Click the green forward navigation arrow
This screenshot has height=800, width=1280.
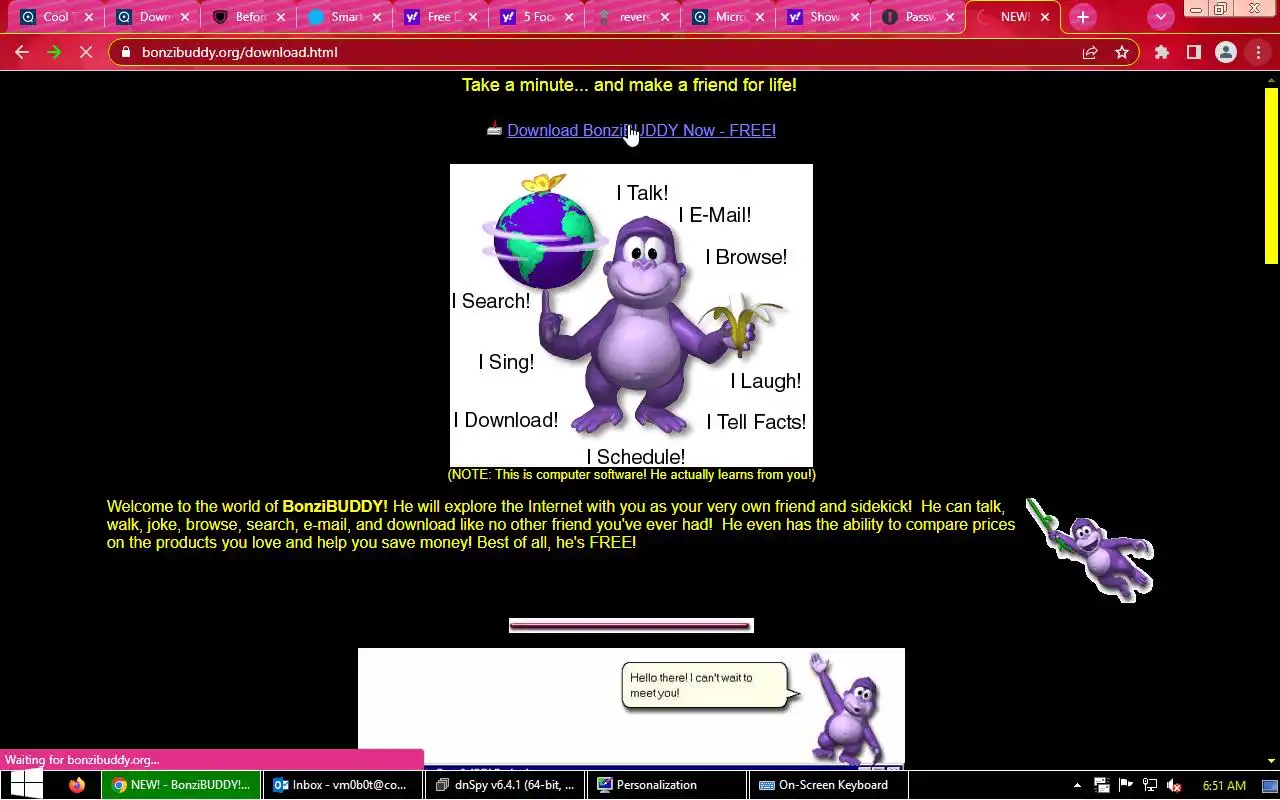coord(54,52)
